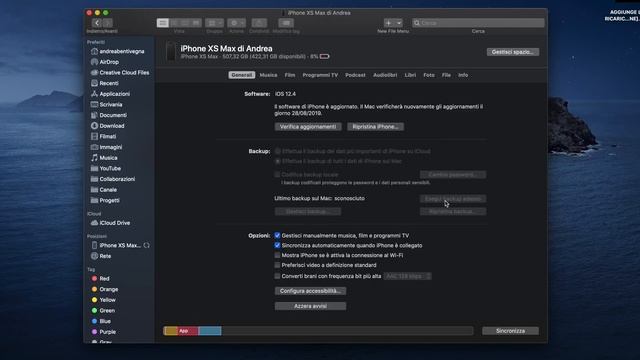Enable Mostra iPhone se è attiva la connessione Wi-Fi
Screen dimensions: 640x360
pos(277,255)
